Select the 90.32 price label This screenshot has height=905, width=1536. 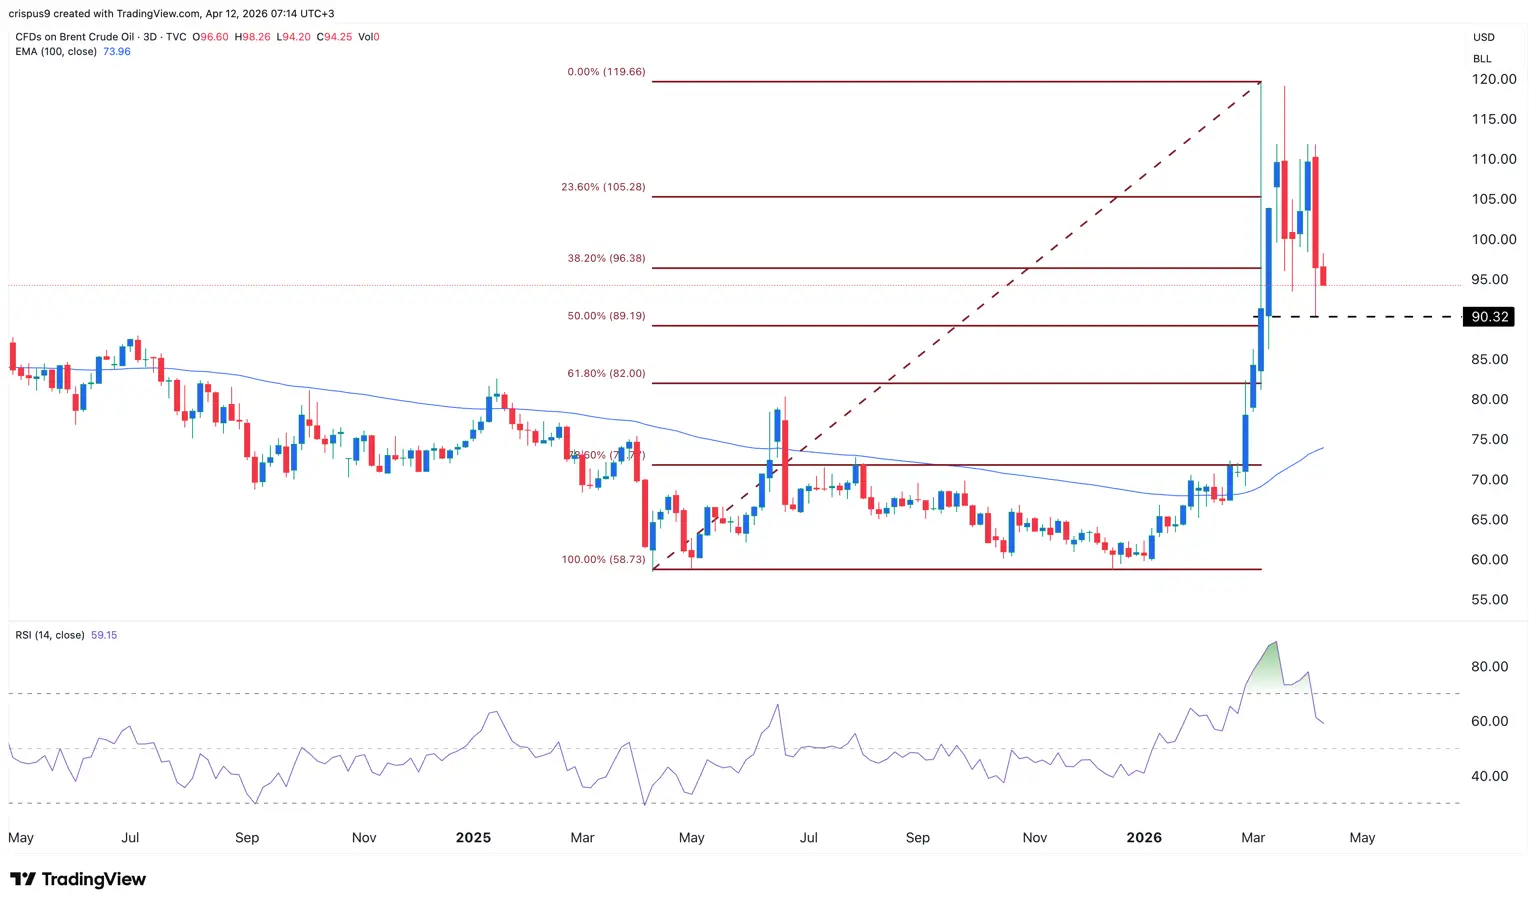coord(1489,317)
